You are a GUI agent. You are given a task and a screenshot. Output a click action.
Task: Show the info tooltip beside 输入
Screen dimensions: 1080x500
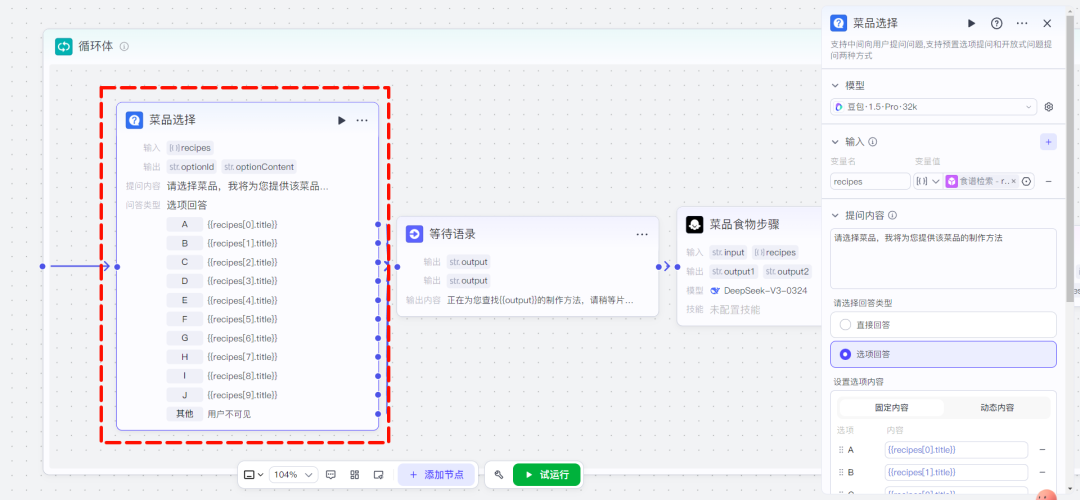tap(873, 142)
